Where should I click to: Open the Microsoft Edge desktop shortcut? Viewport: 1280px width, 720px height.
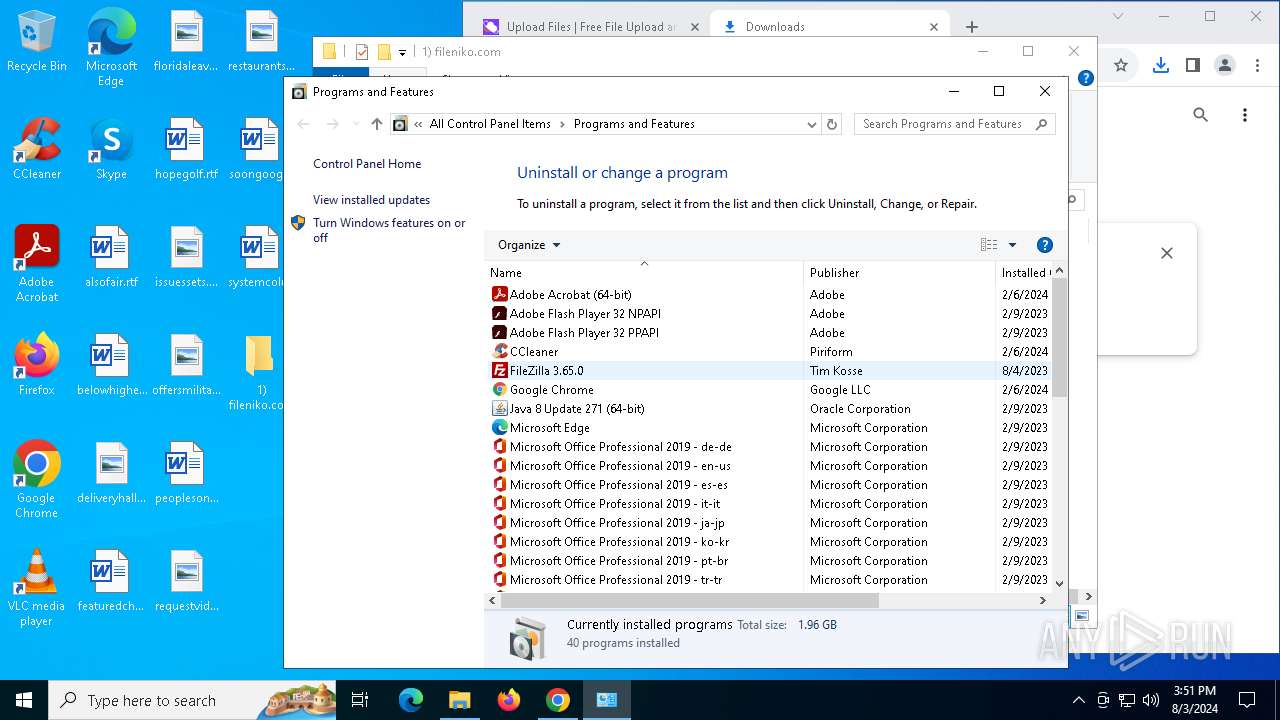[111, 48]
